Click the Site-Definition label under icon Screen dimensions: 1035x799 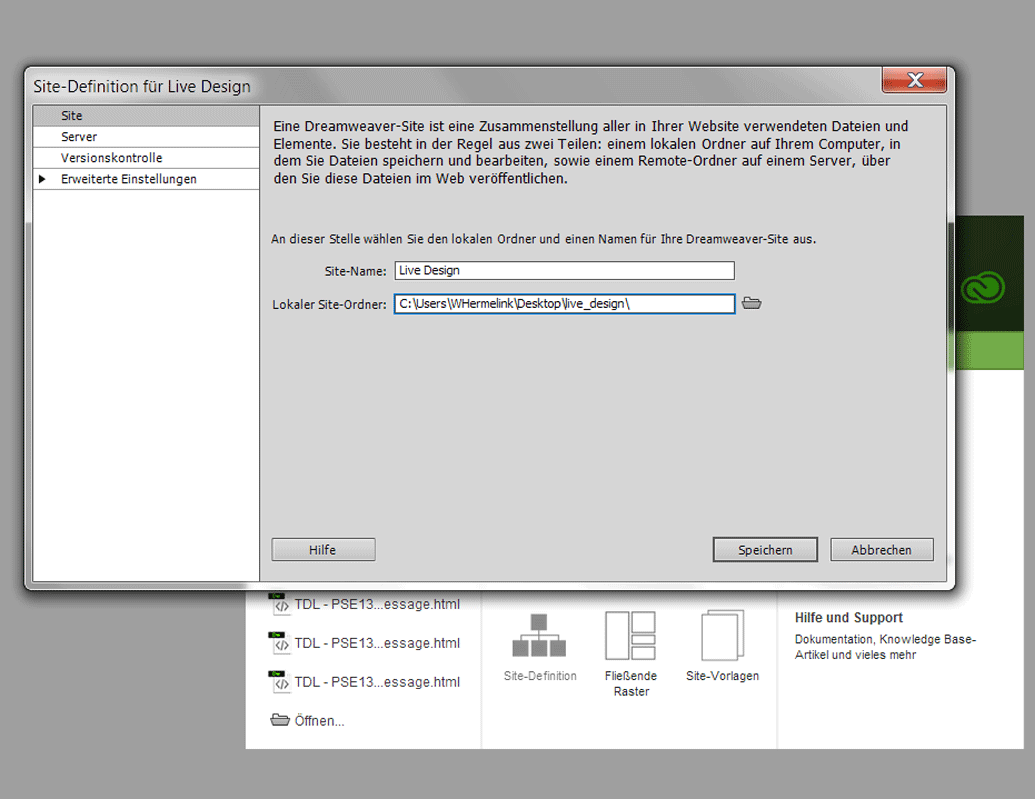pos(540,676)
